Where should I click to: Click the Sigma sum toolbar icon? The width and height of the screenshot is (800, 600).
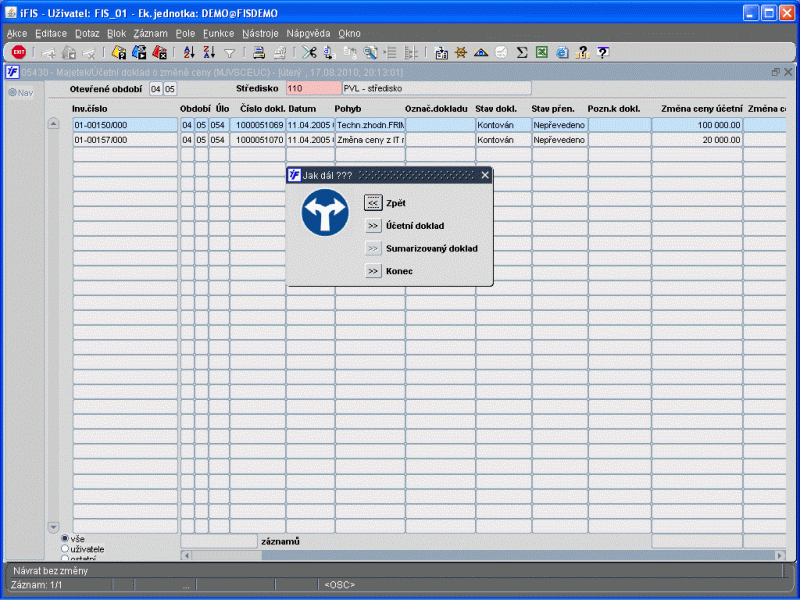[x=521, y=52]
